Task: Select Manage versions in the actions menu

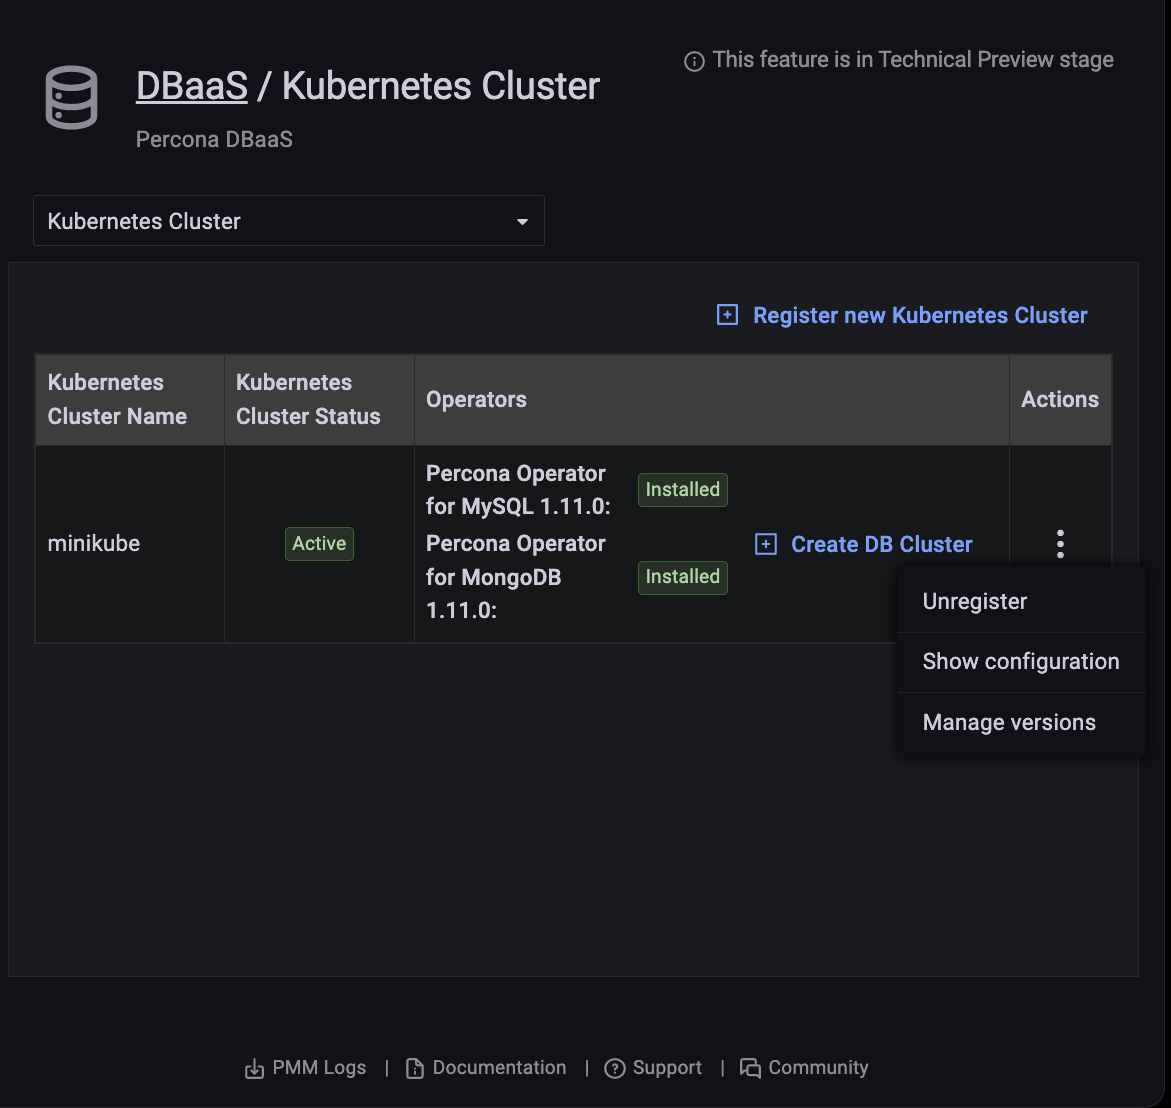Action: coord(1009,723)
